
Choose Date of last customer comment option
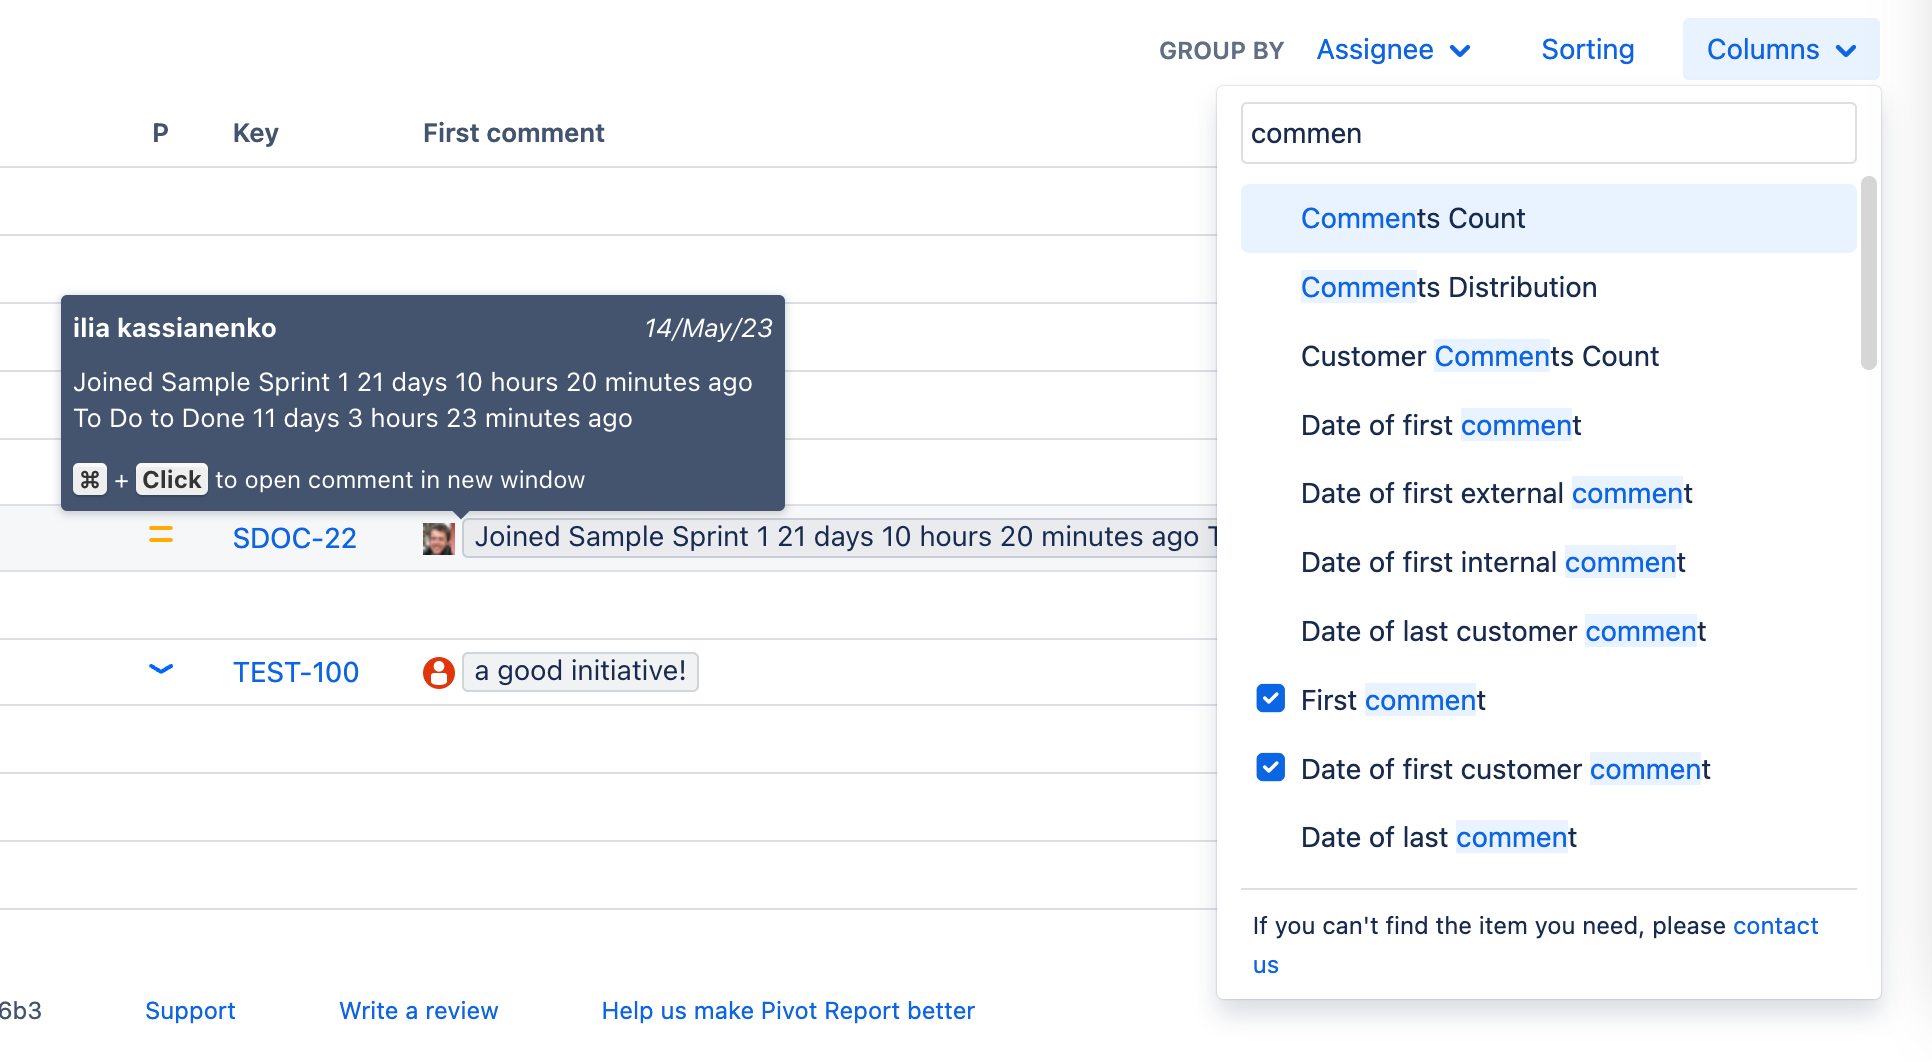(x=1548, y=631)
